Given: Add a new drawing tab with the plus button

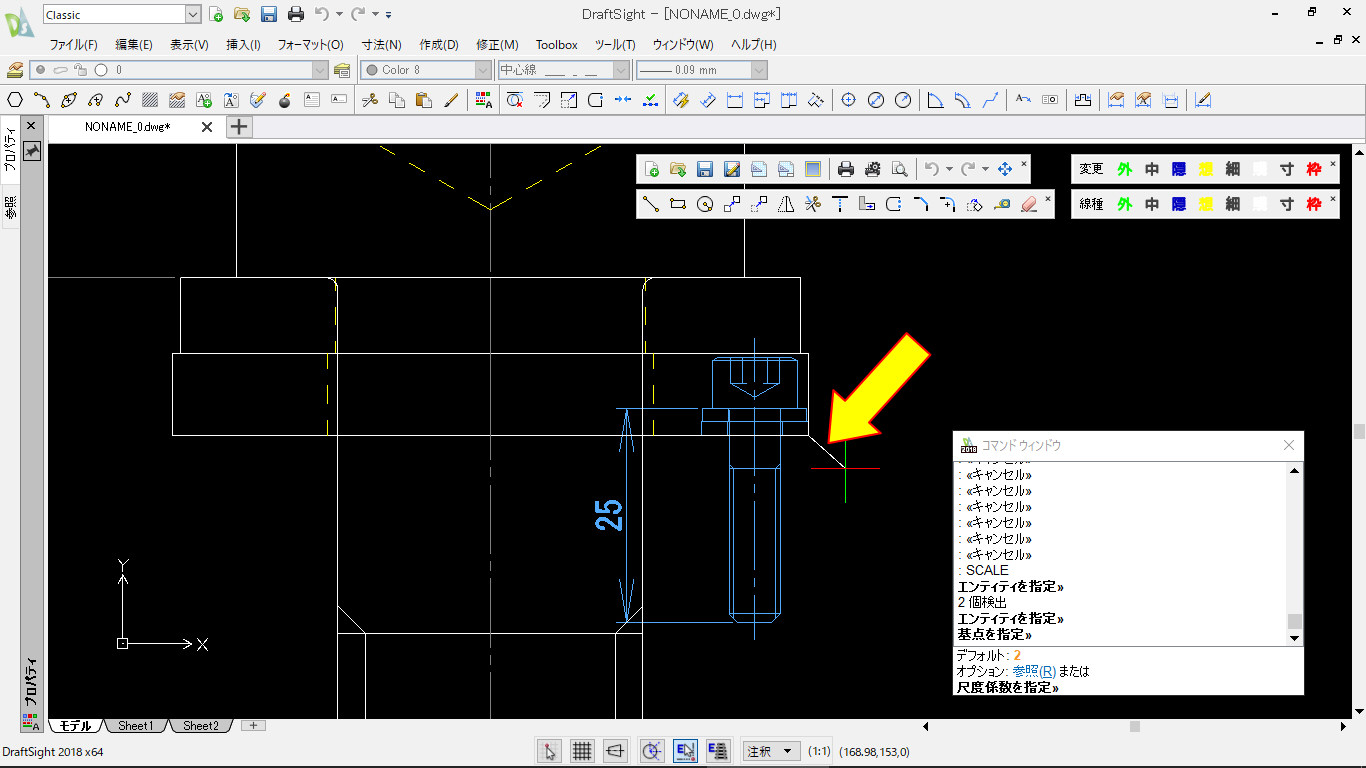Looking at the screenshot, I should [x=239, y=127].
